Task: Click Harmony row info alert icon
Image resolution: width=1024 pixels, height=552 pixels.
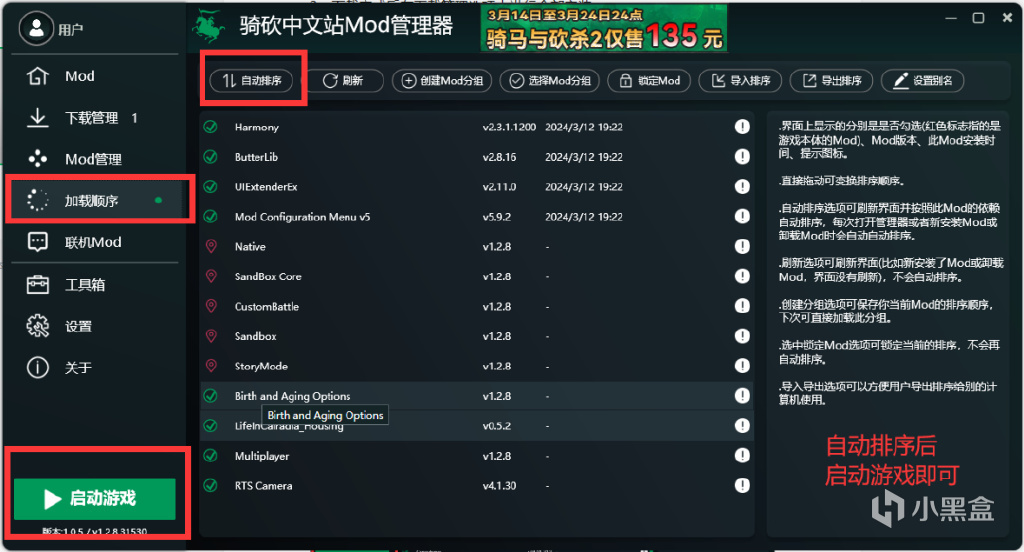Action: click(x=742, y=127)
